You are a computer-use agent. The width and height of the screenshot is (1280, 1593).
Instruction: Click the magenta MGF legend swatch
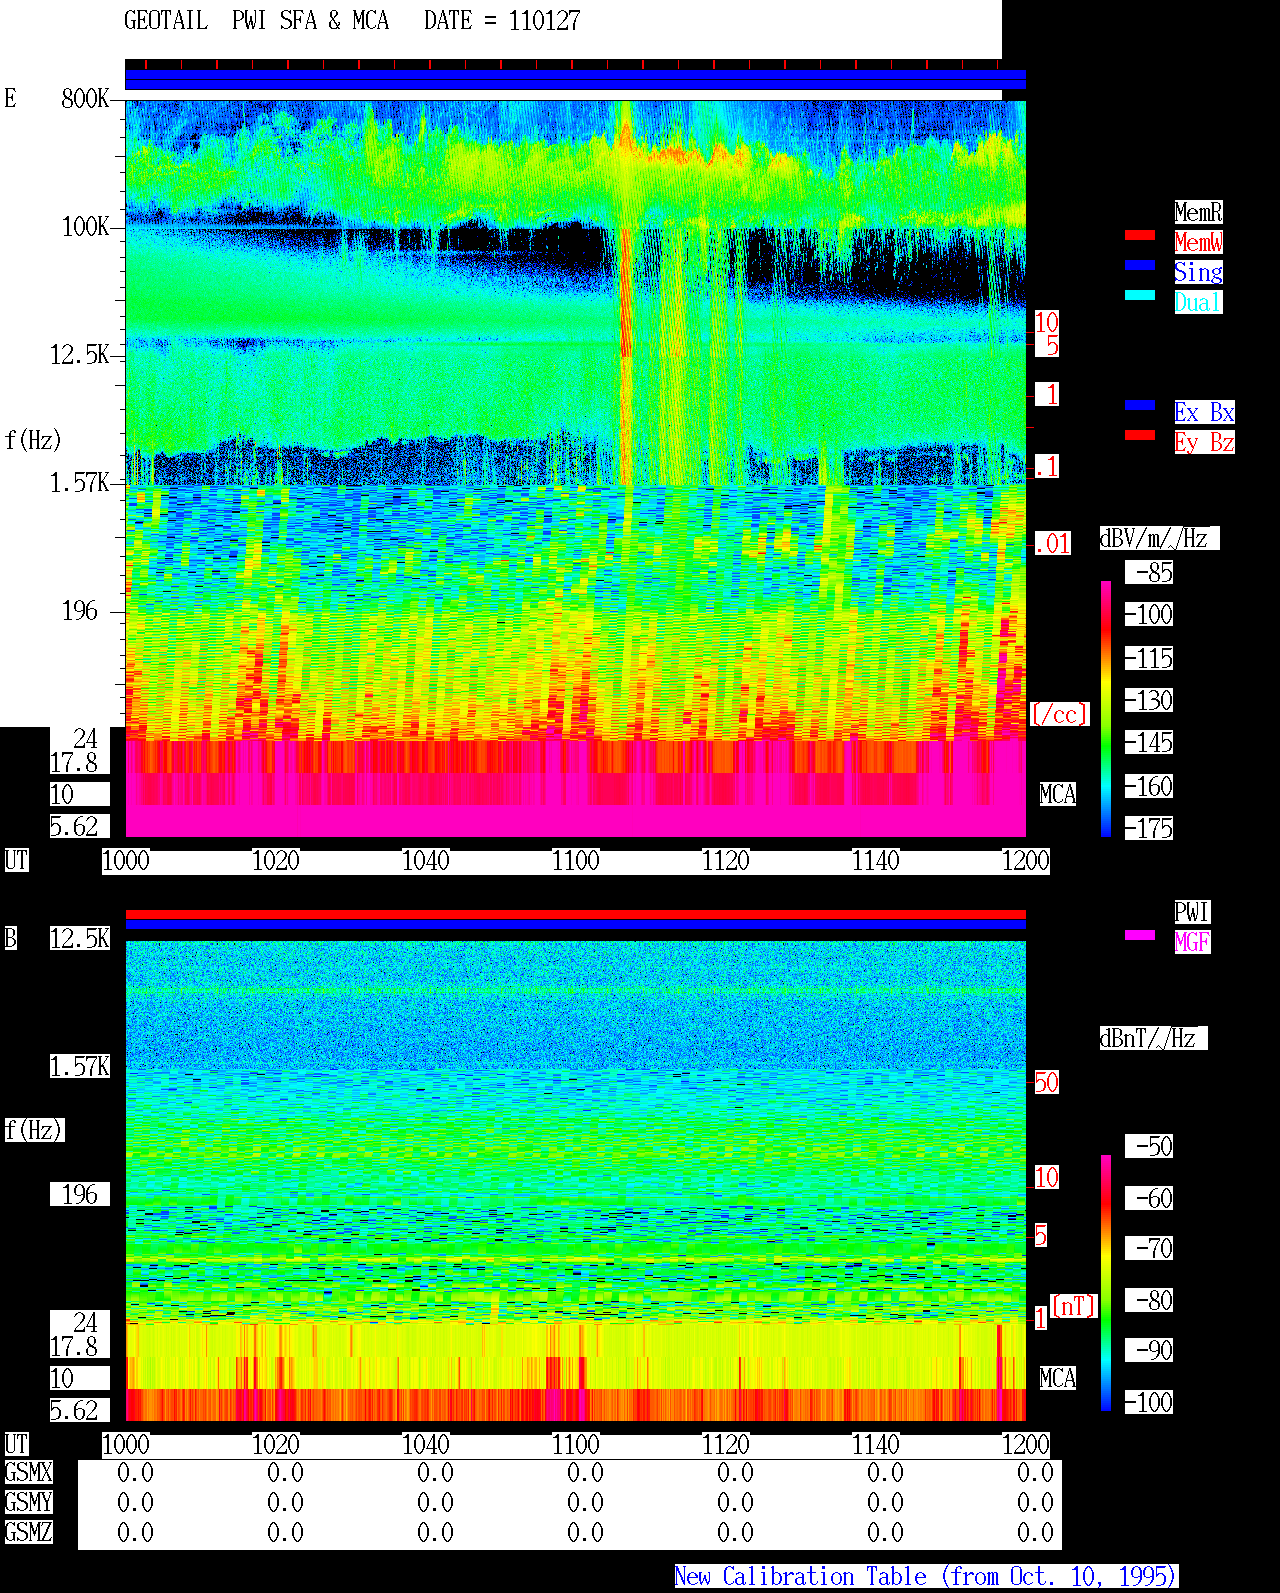click(1140, 935)
